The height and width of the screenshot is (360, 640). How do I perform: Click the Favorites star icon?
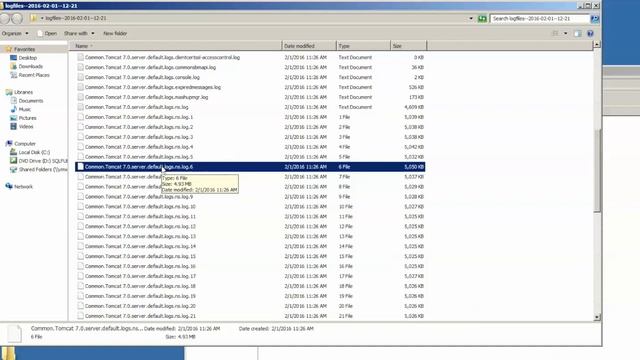point(8,49)
